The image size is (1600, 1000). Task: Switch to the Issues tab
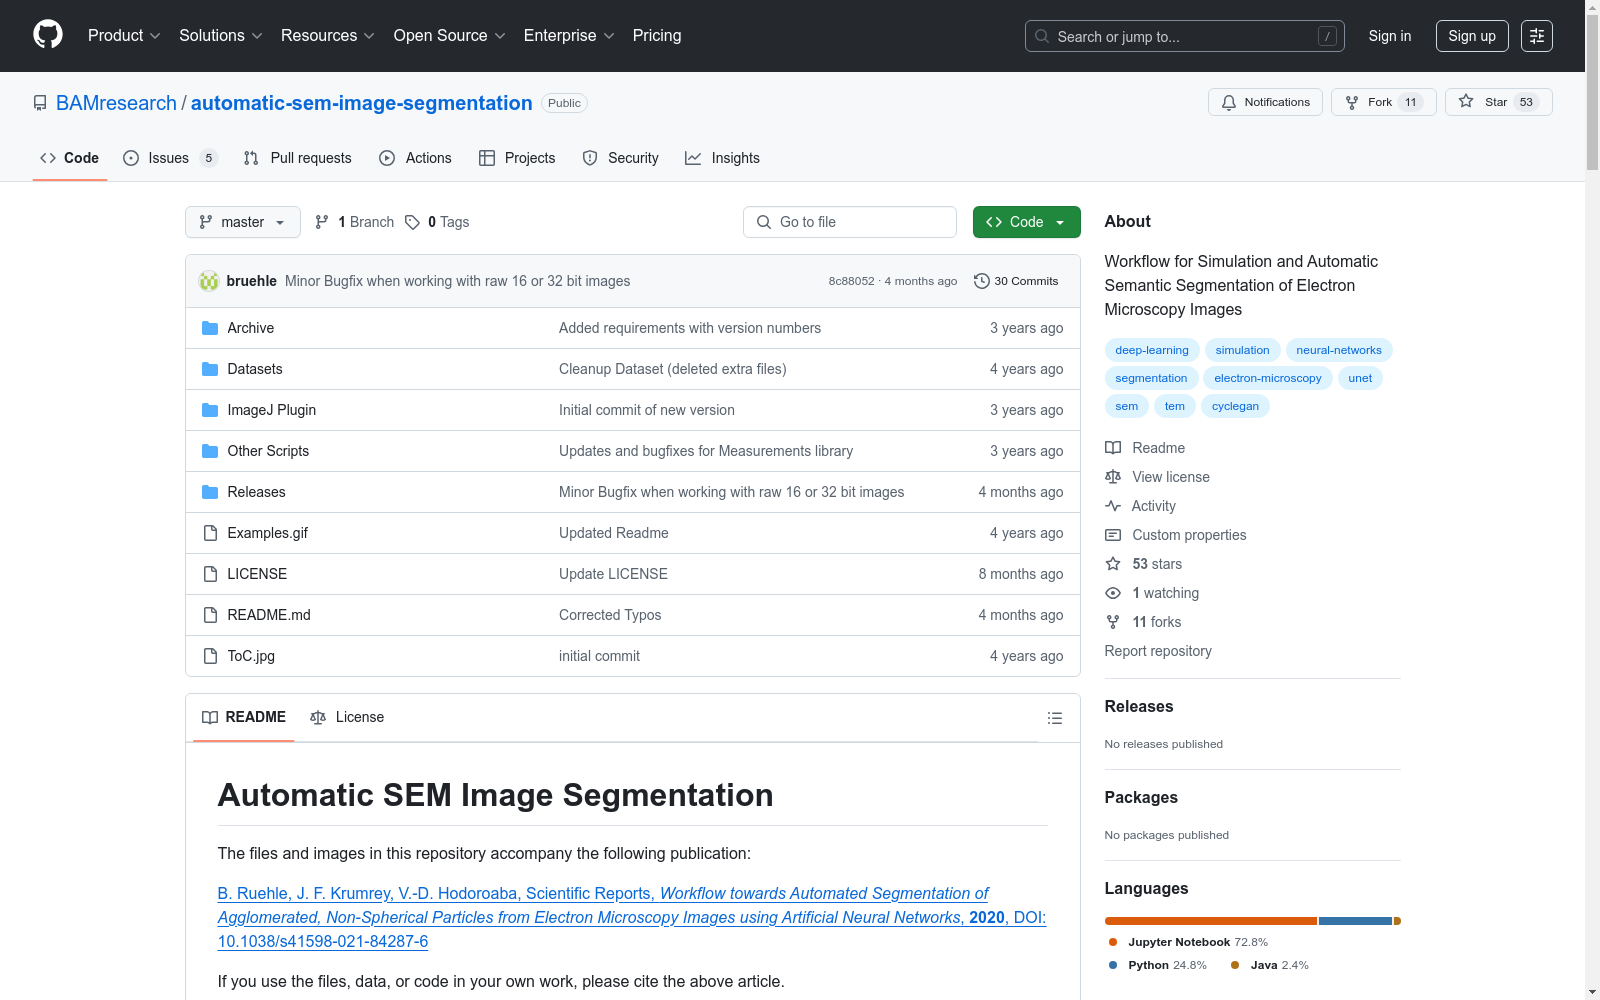point(170,158)
